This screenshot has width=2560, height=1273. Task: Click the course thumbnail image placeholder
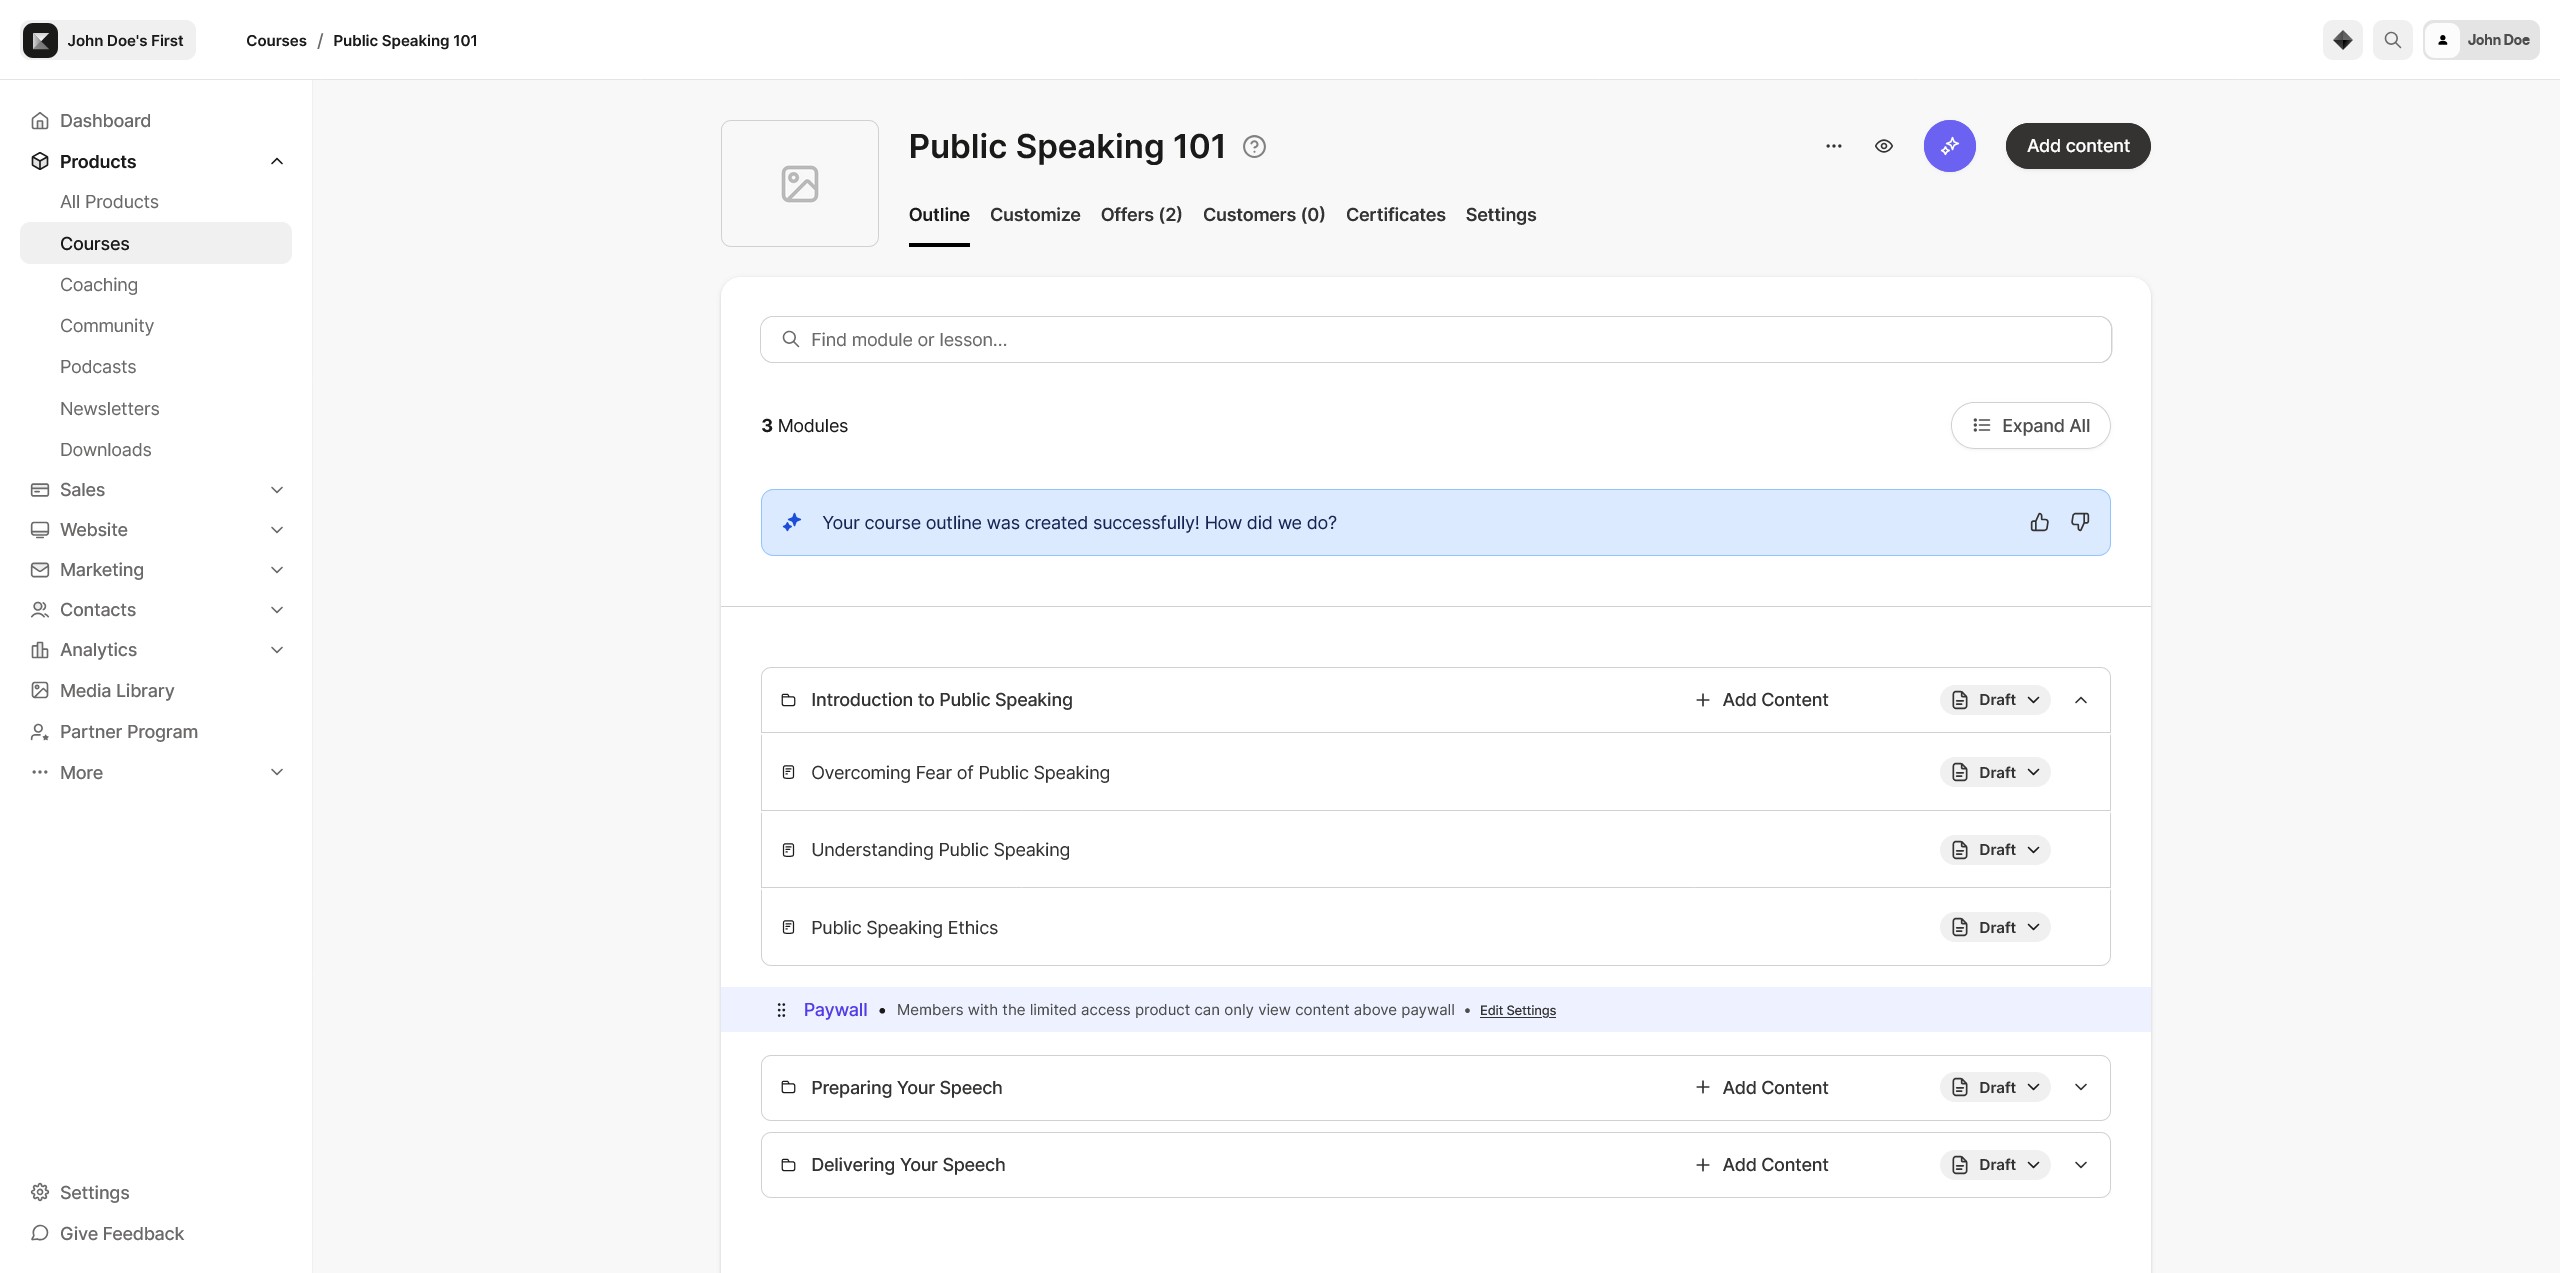(800, 184)
